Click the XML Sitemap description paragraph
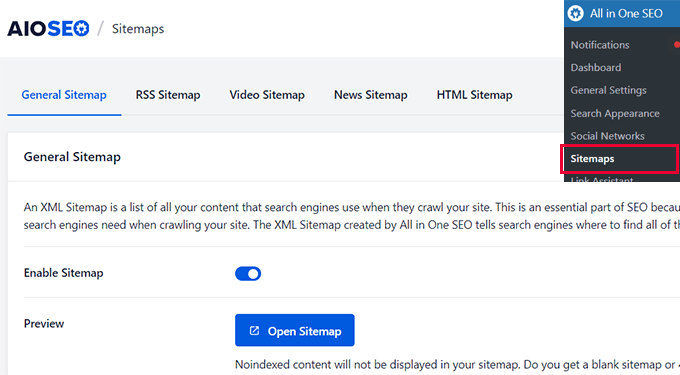 click(352, 216)
